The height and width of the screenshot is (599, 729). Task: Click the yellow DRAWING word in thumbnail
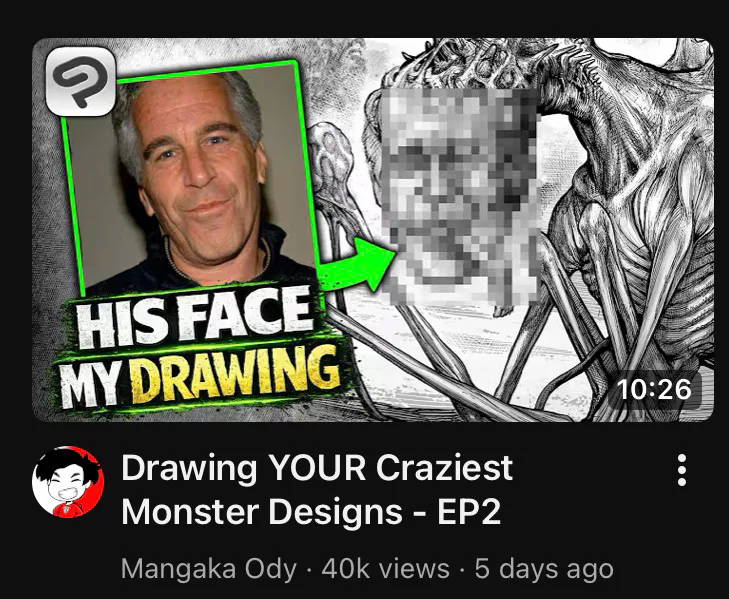(234, 376)
